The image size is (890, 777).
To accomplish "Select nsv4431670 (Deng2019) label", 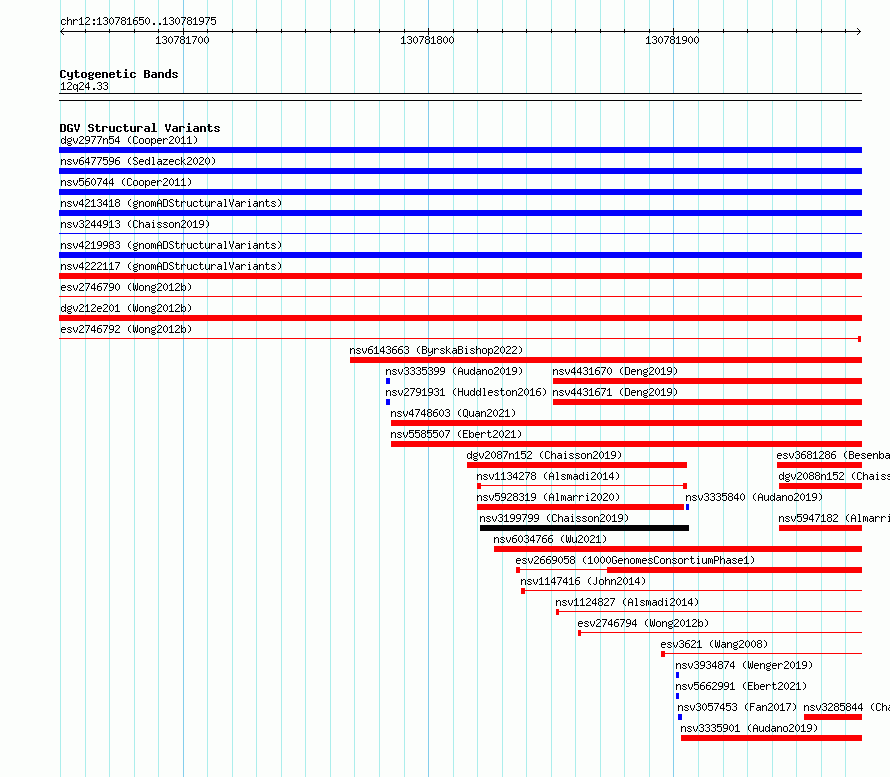I will (615, 371).
